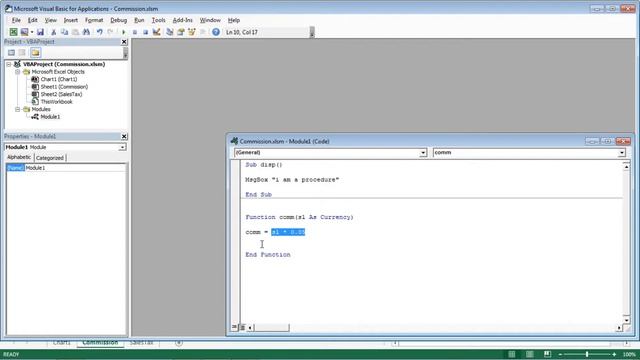Open the Insert menu

tap(71, 20)
